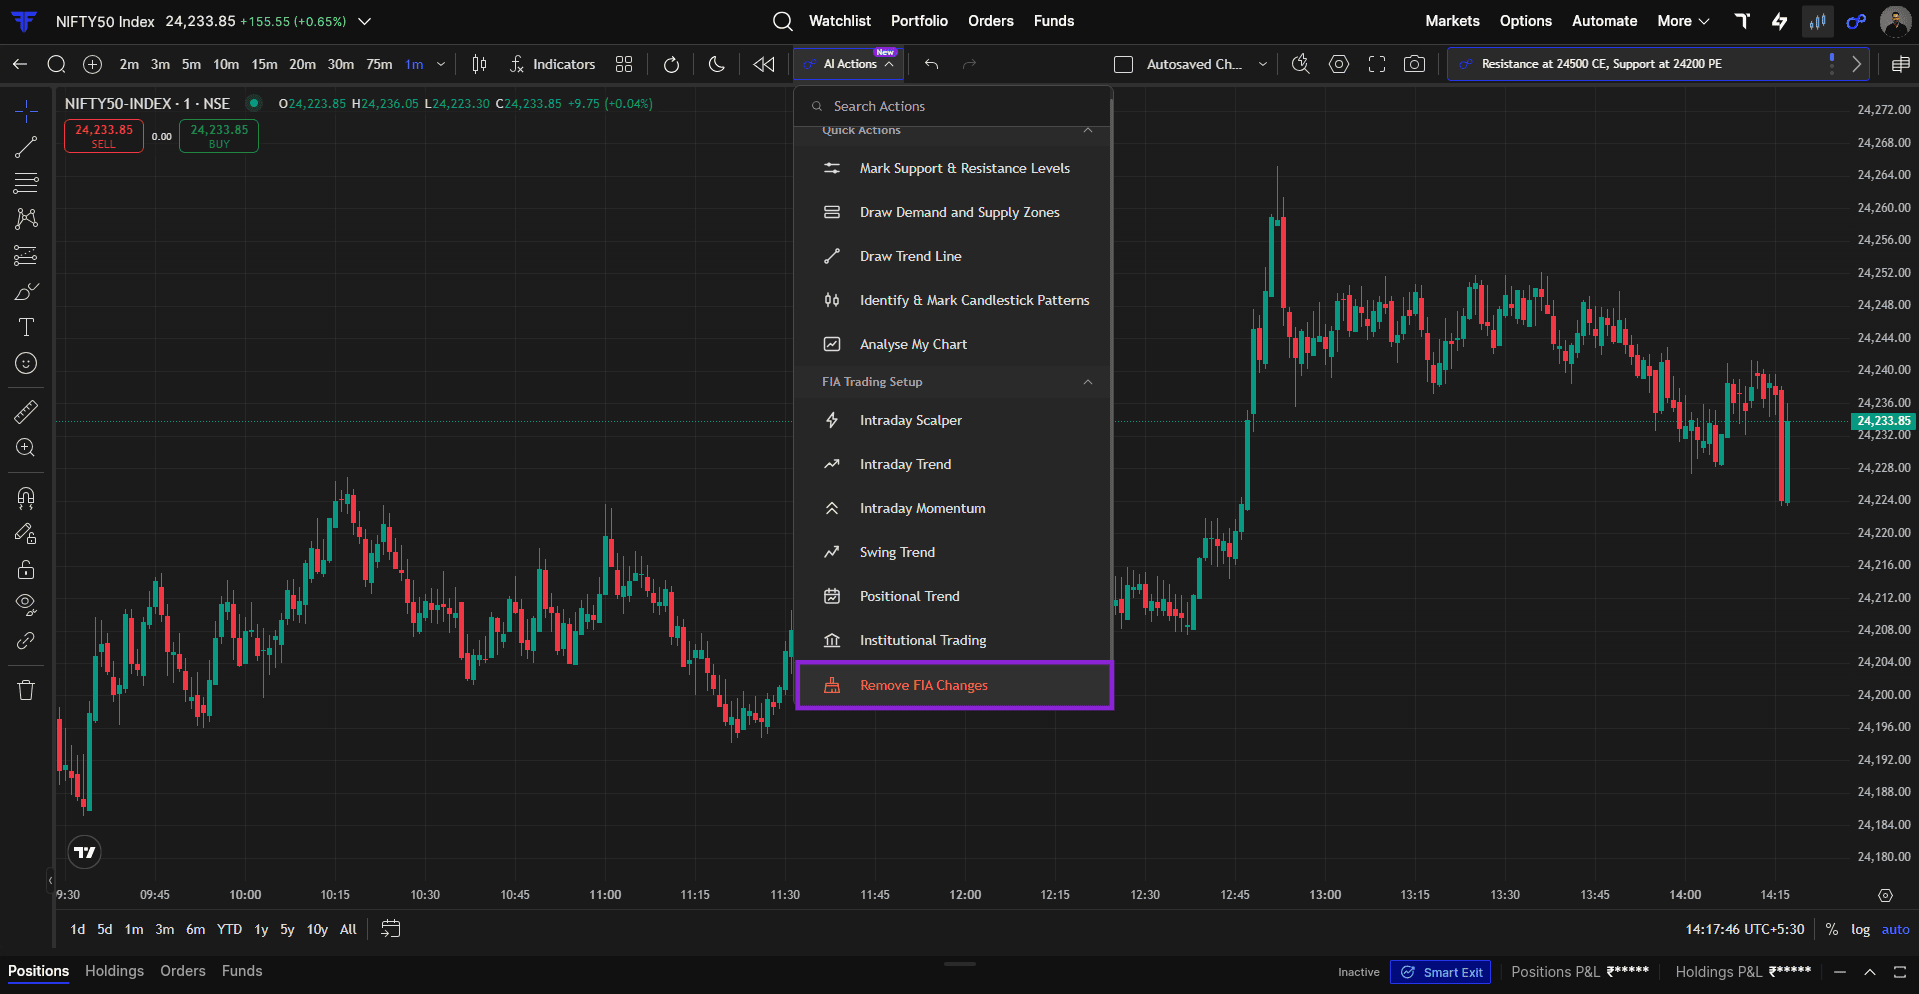The height and width of the screenshot is (994, 1919).
Task: Take a chart snapshot with camera icon
Action: [1414, 64]
